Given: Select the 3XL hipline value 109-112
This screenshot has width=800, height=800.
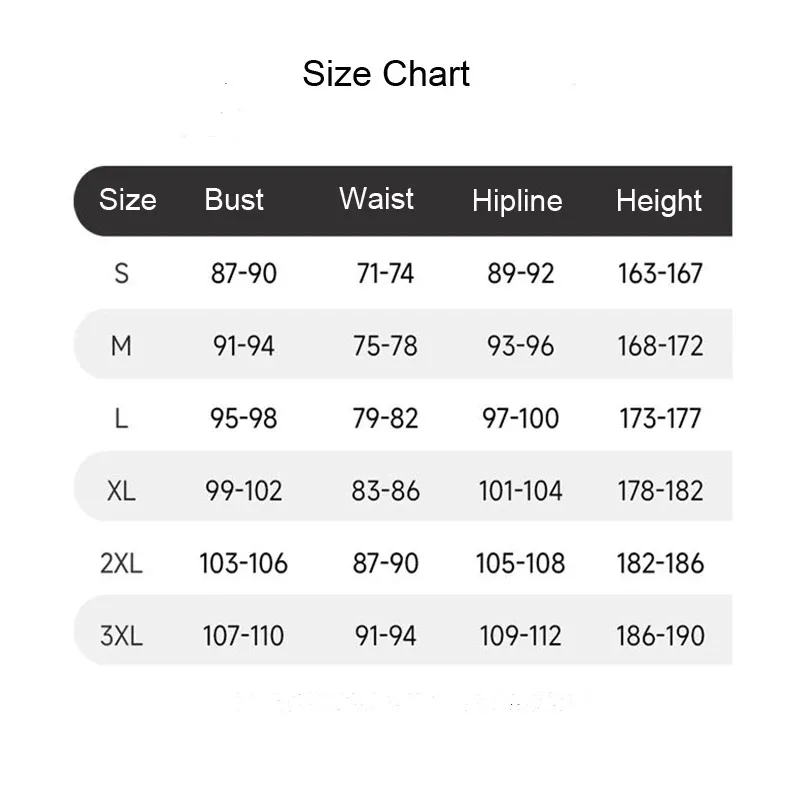Looking at the screenshot, I should [520, 635].
